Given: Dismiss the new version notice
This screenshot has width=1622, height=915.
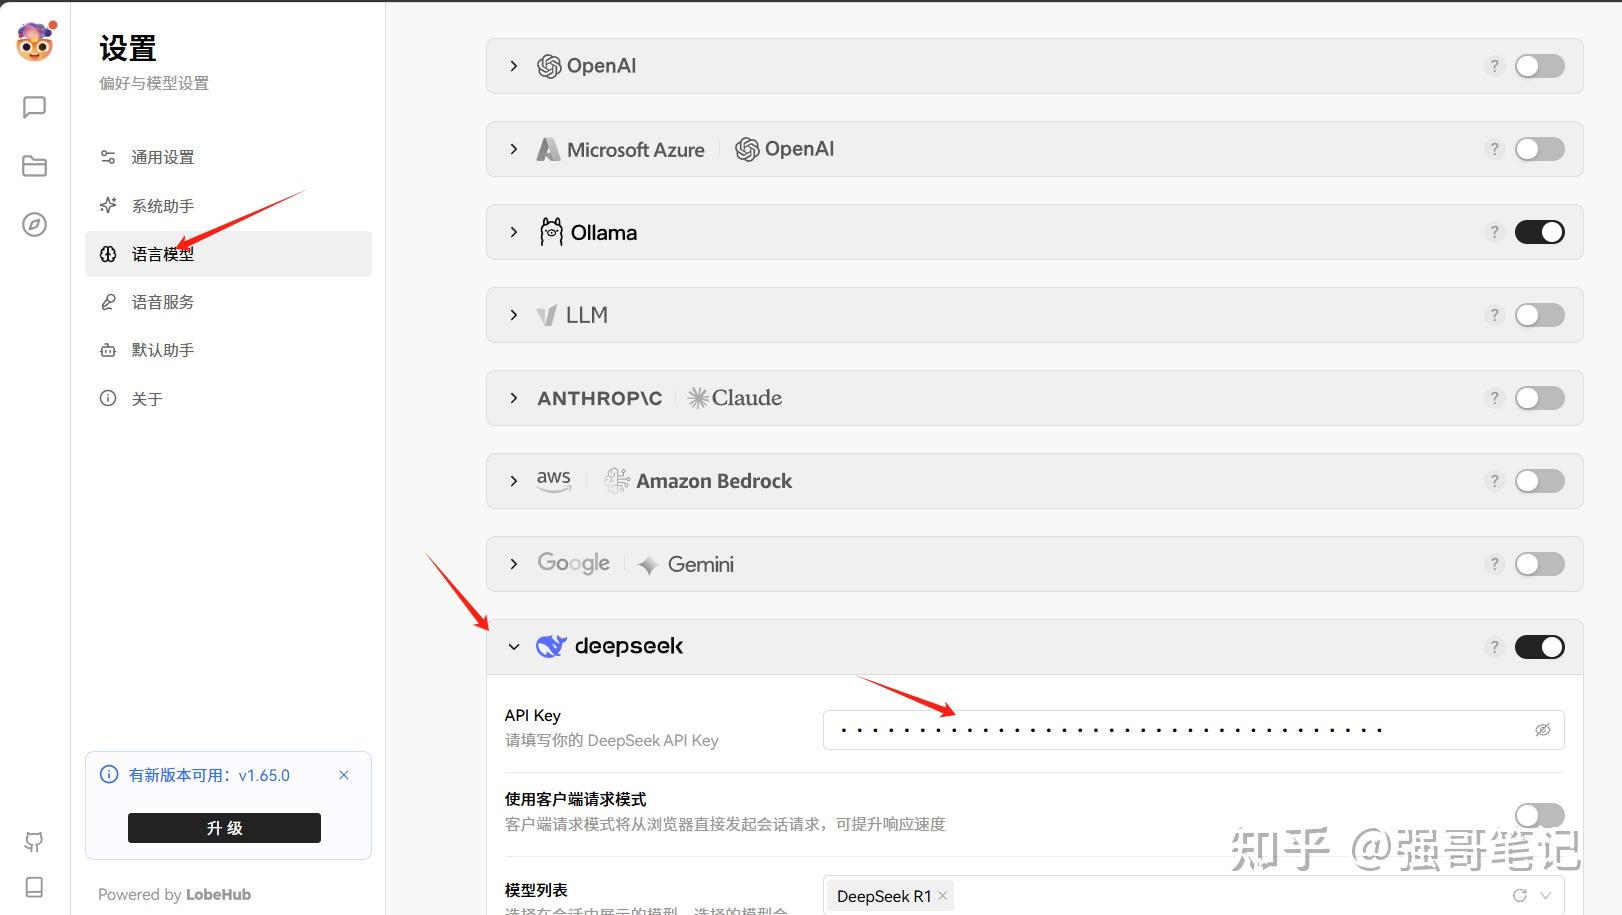Looking at the screenshot, I should point(344,775).
